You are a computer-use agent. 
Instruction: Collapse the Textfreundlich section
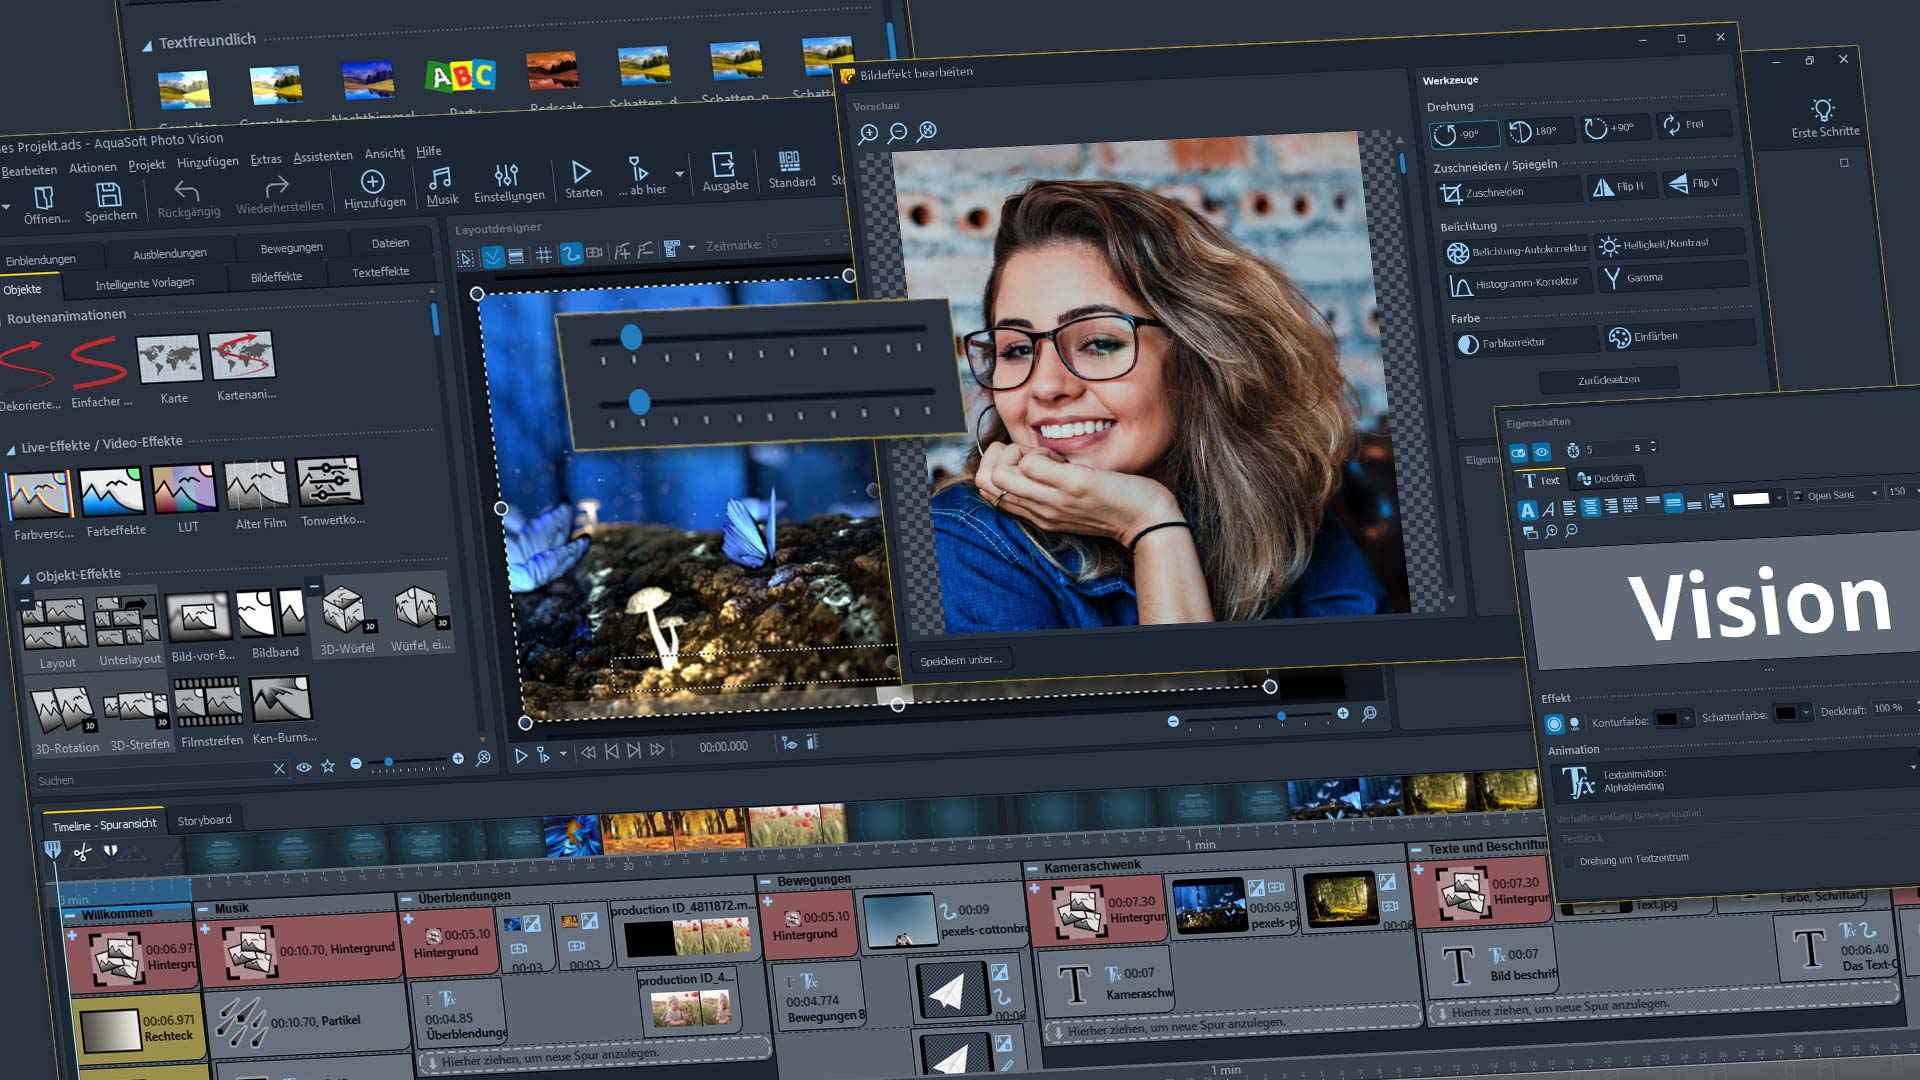coord(146,45)
